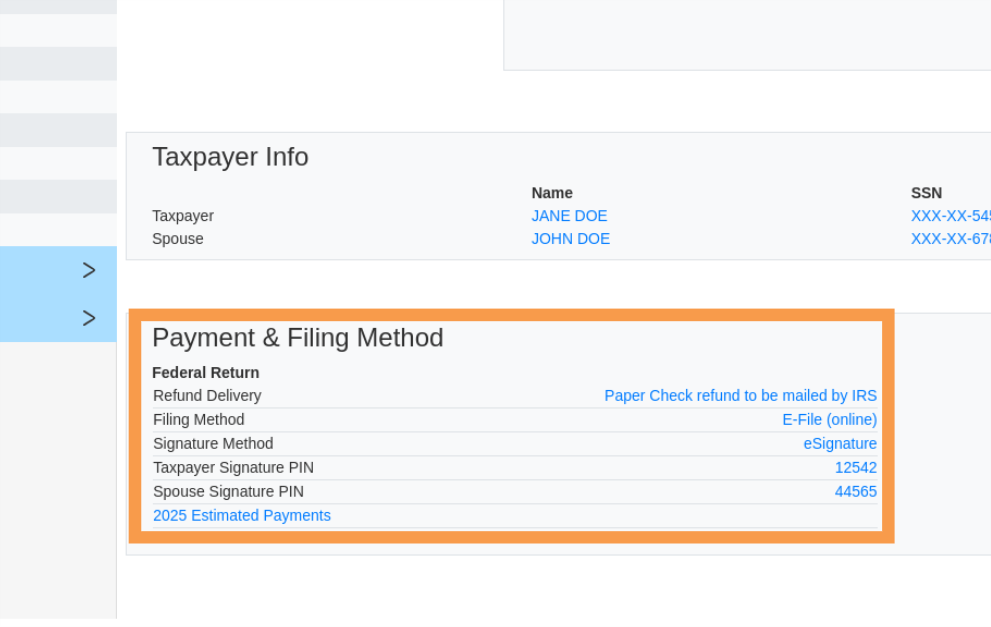The height and width of the screenshot is (627, 991).
Task: Select the Taxpayer Info panel heading
Action: pos(229,157)
